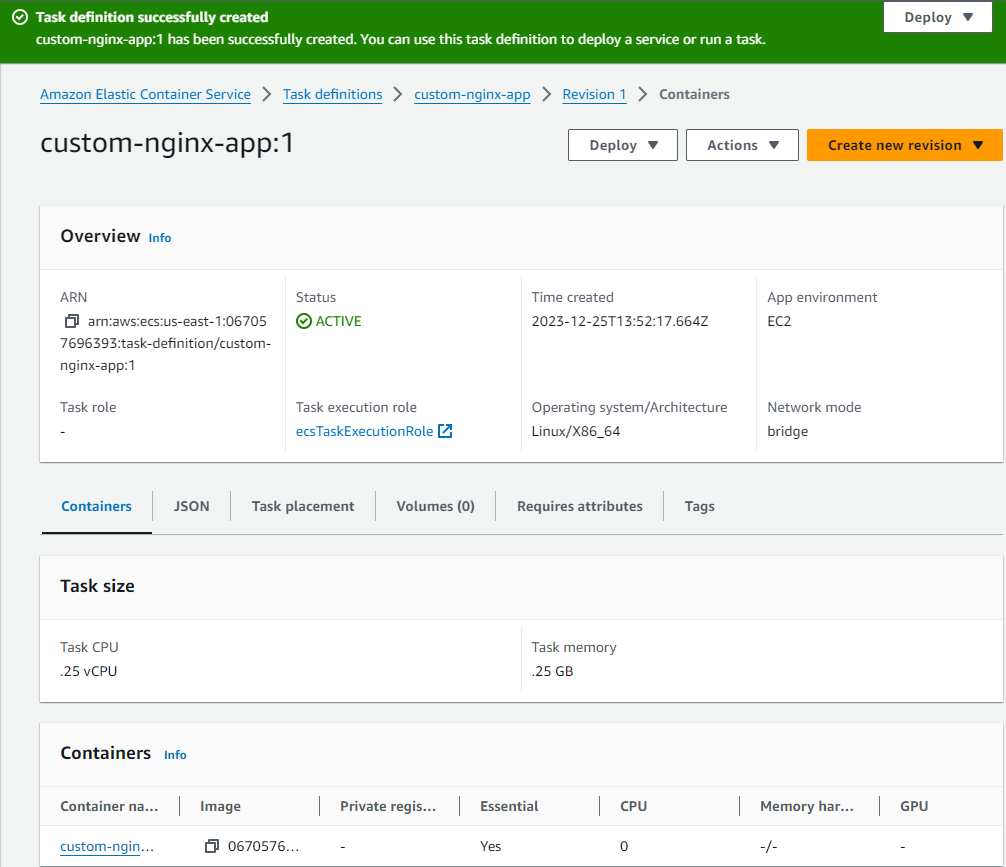View the Requires attributes tab

point(579,506)
